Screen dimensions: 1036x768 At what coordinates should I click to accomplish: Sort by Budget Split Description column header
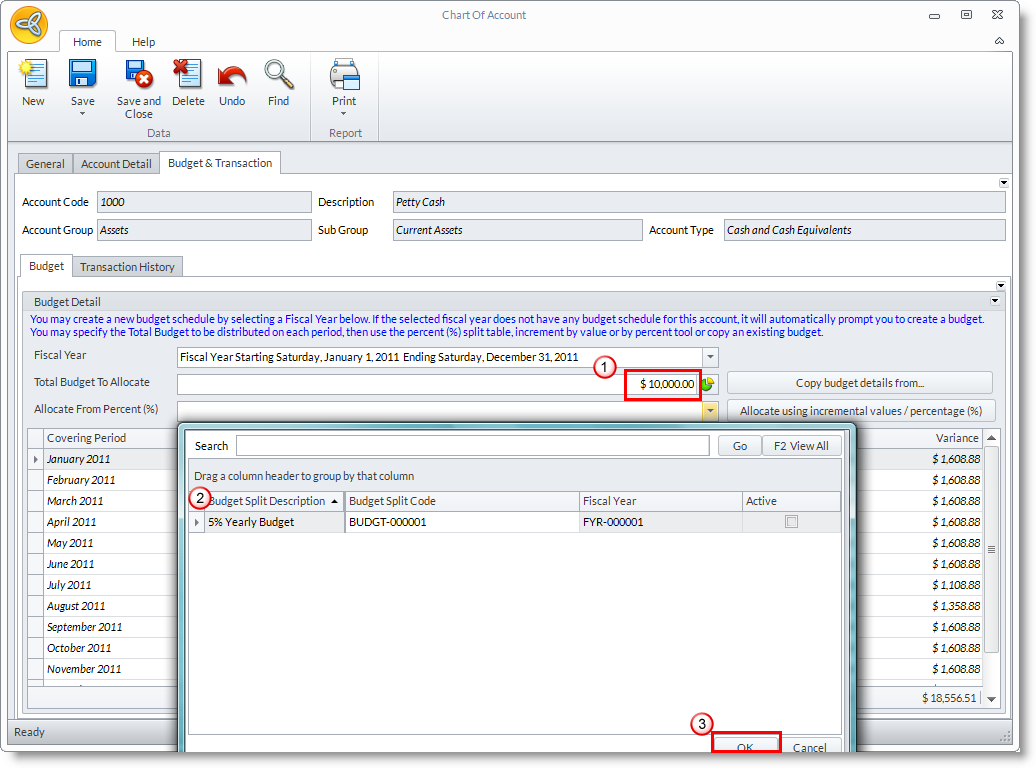(268, 501)
